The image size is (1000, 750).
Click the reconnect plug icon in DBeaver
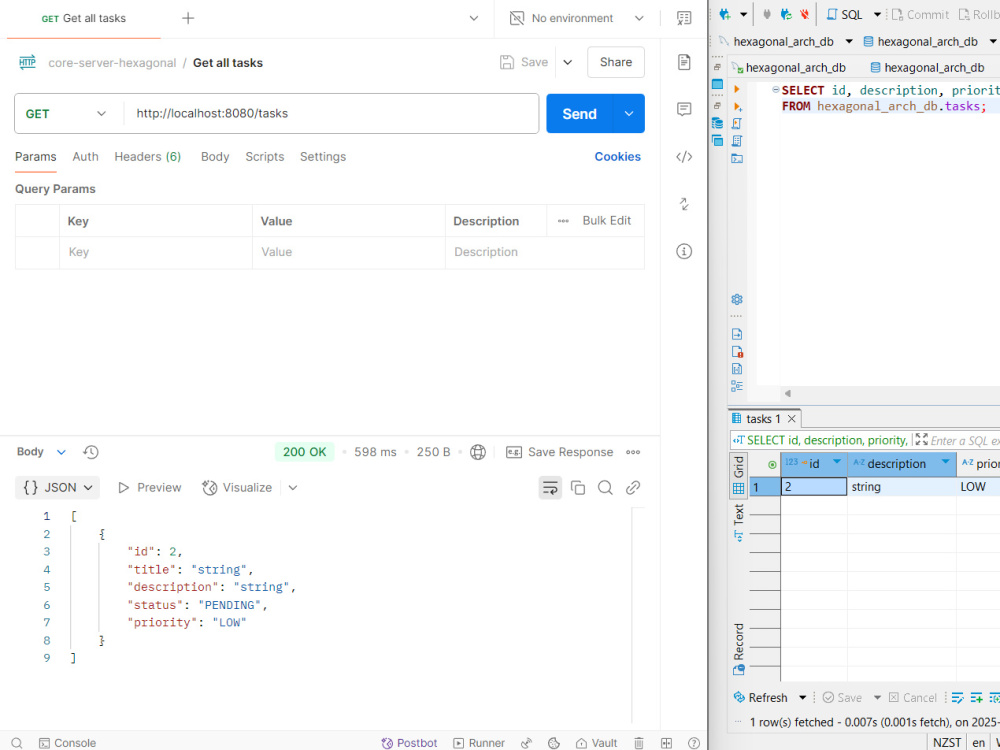point(786,14)
